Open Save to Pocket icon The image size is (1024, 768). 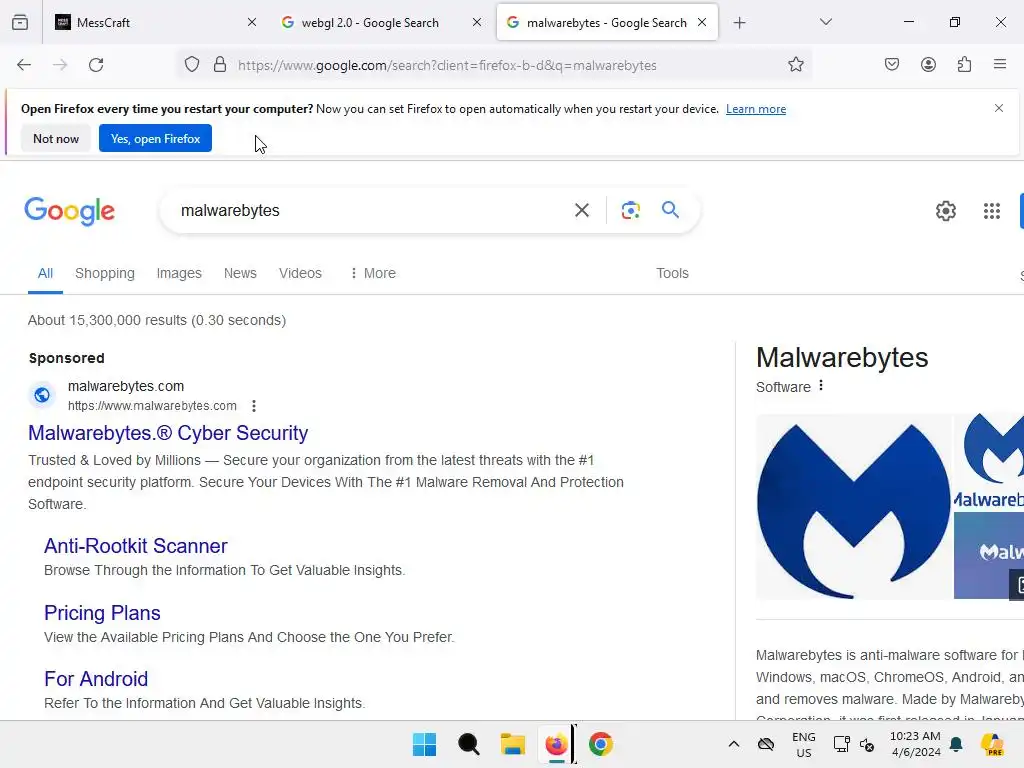tap(892, 65)
